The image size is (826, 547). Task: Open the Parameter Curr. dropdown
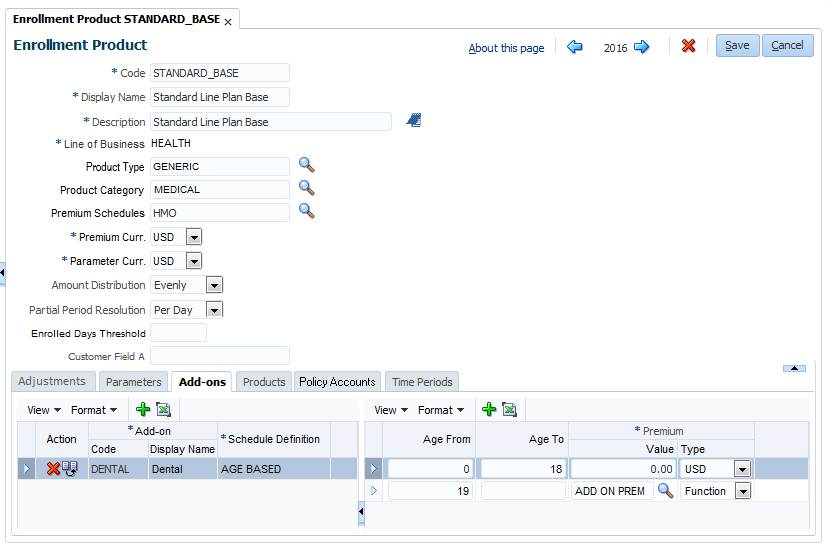pyautogui.click(x=194, y=261)
